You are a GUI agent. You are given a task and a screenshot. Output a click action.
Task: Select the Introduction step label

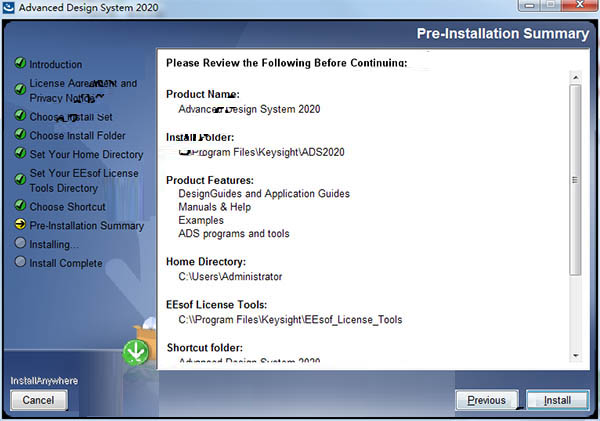pyautogui.click(x=56, y=64)
